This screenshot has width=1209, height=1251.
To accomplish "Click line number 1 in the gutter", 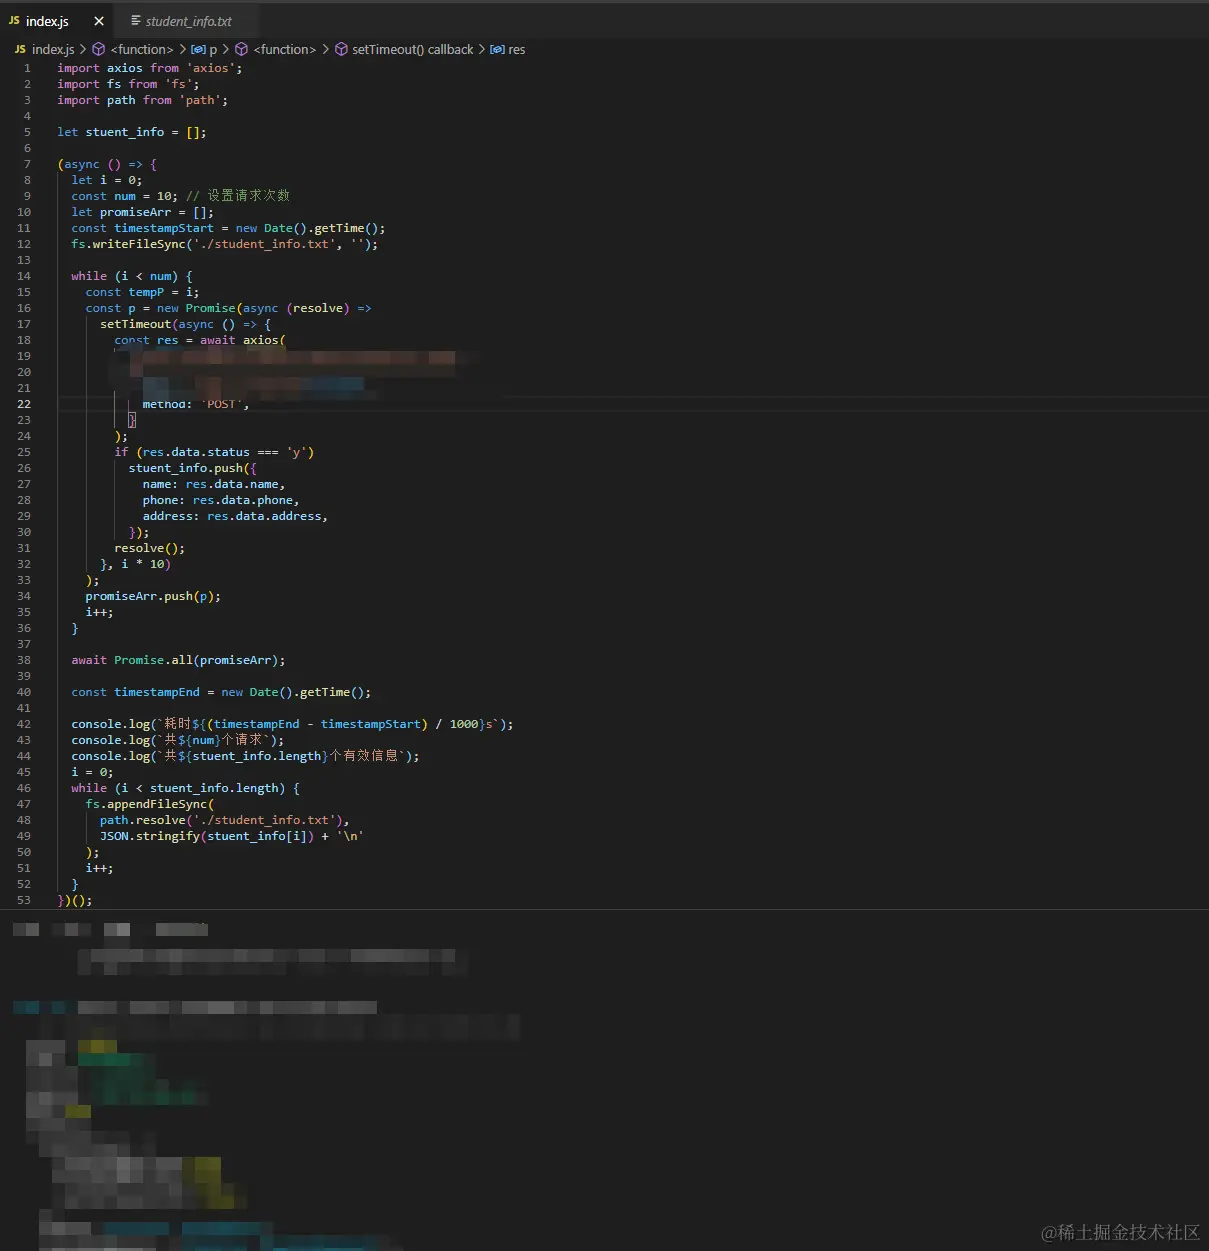I will [x=27, y=68].
